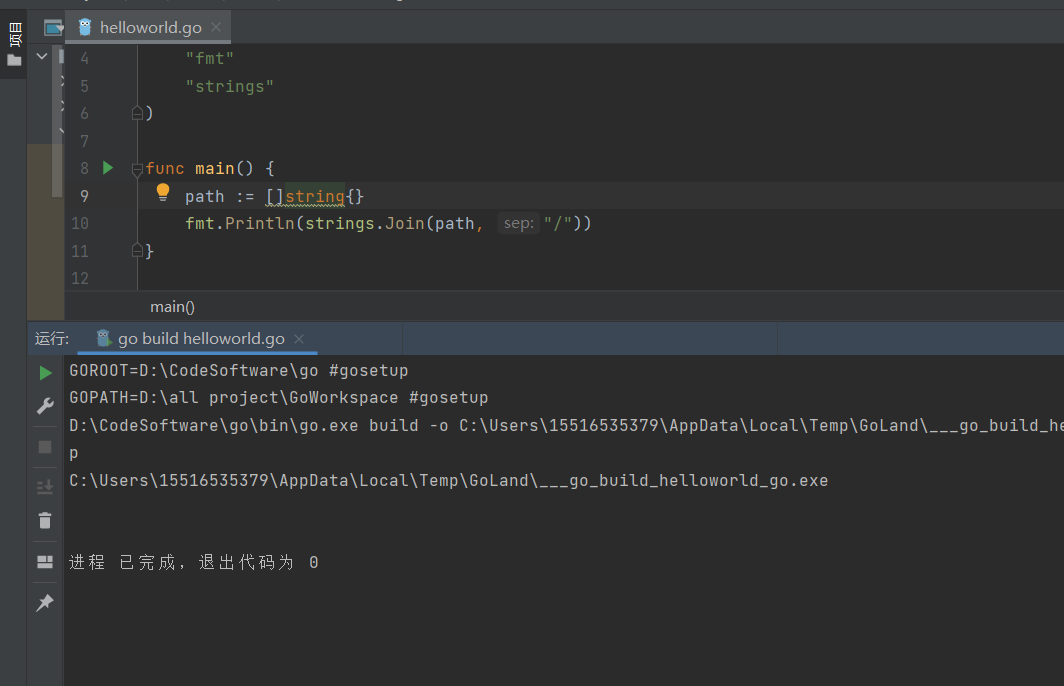Click the Go gopher icon on helloworld.go tab

click(83, 27)
